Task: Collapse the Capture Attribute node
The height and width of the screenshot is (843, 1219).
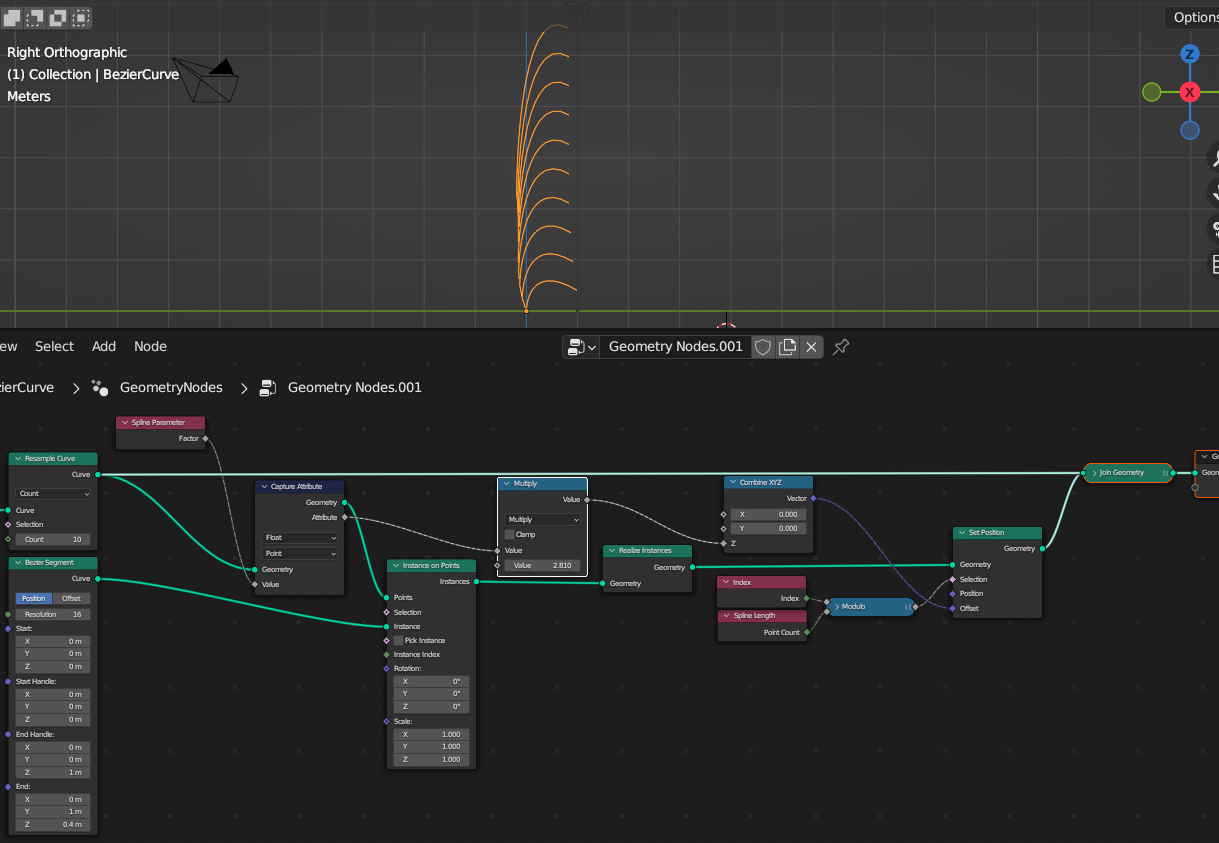Action: 263,487
